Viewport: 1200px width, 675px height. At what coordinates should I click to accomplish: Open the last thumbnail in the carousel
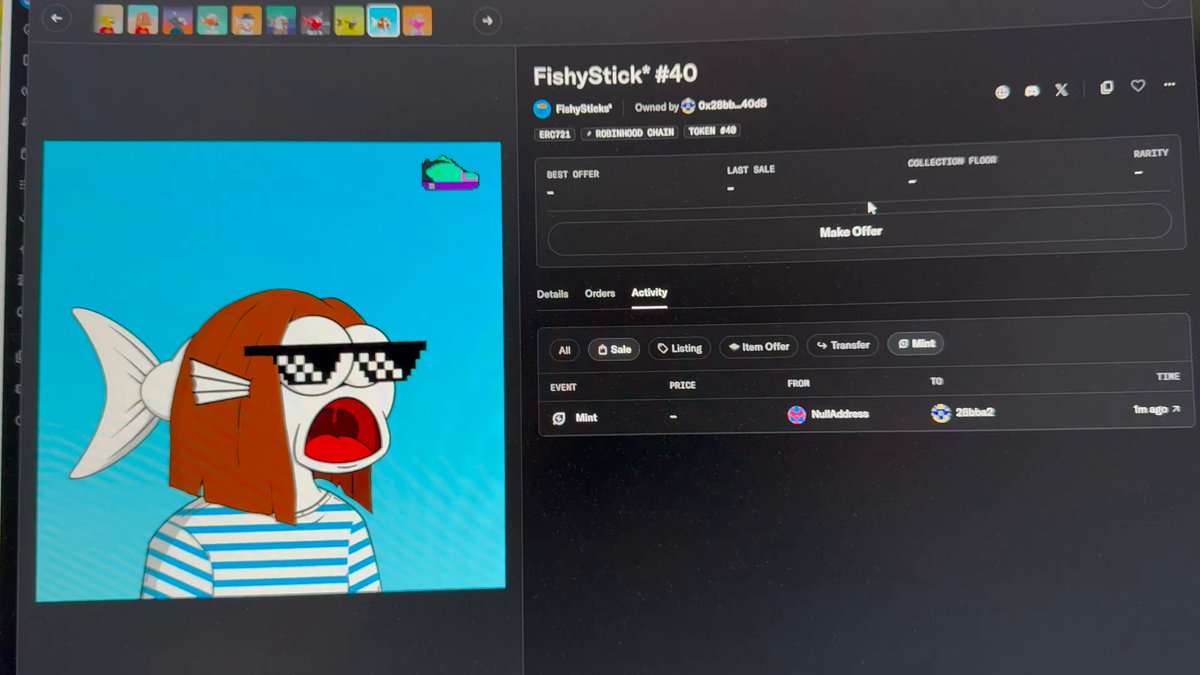tap(417, 21)
